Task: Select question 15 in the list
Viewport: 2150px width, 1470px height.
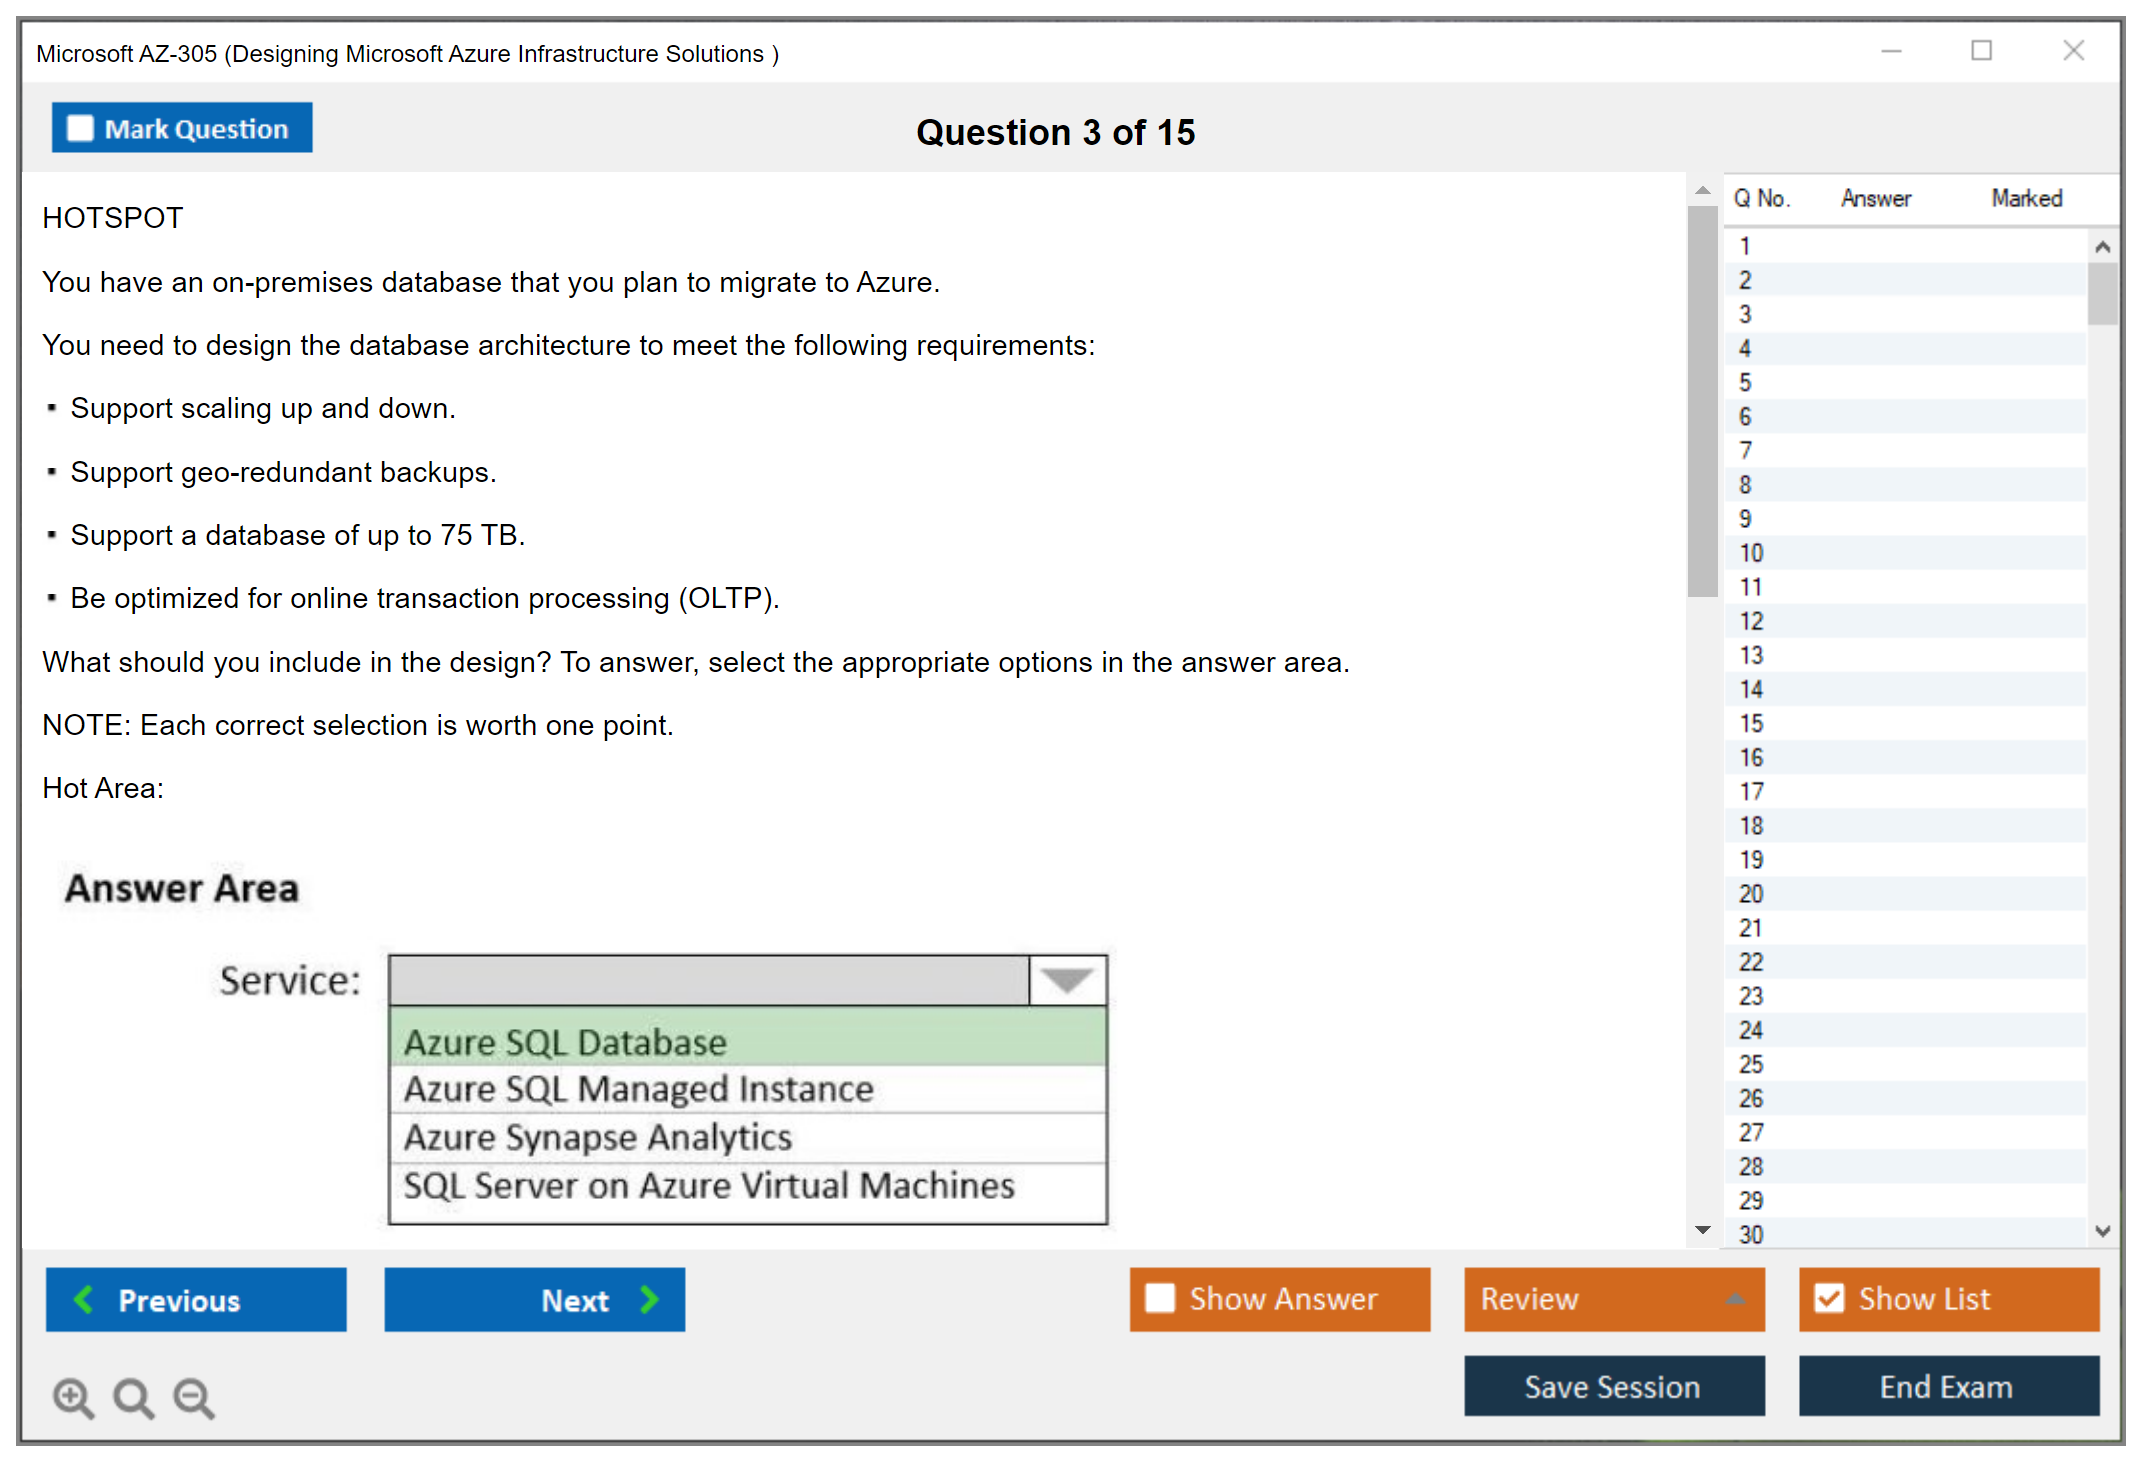Action: tap(1752, 723)
